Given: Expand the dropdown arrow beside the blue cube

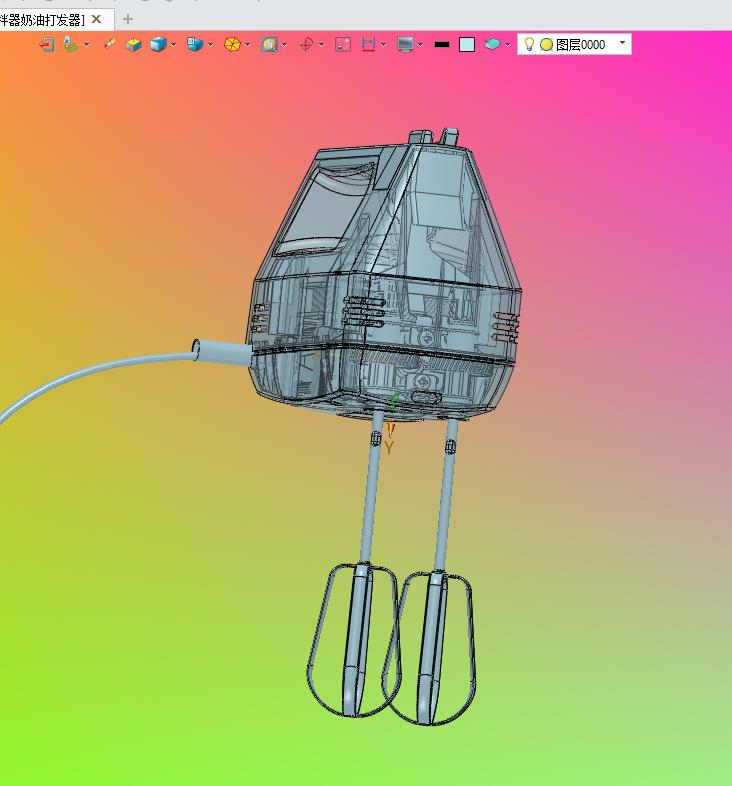Looking at the screenshot, I should click(173, 44).
